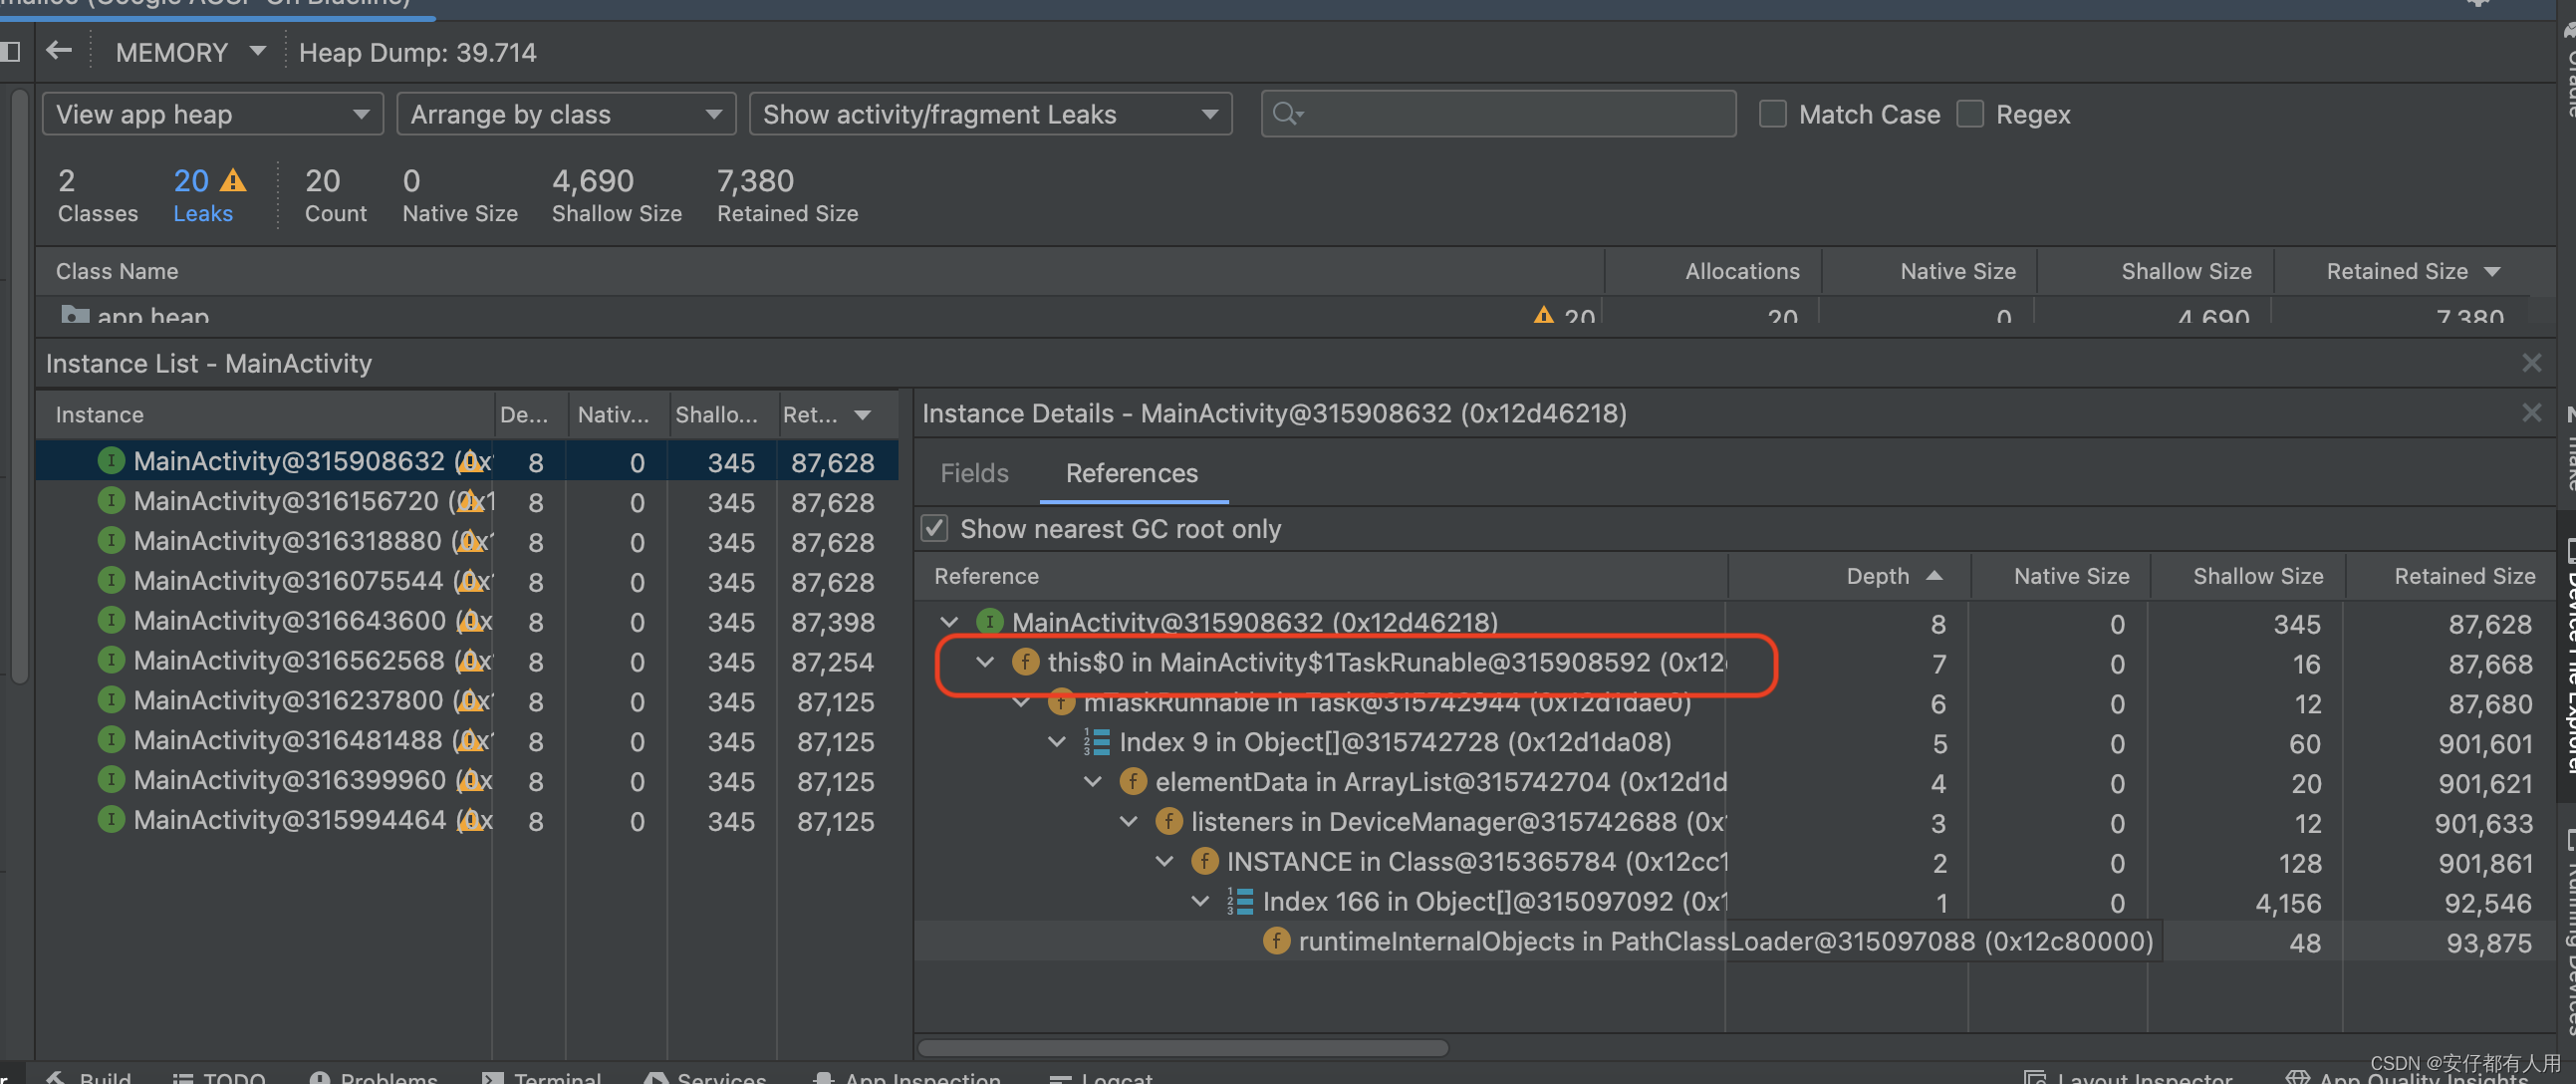Click search input field in toolbar
The width and height of the screenshot is (2576, 1084).
(1498, 114)
